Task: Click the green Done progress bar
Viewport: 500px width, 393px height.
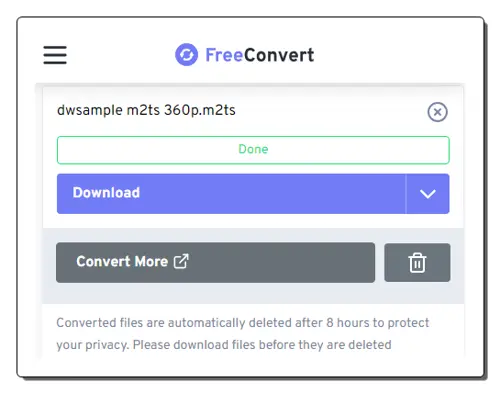Action: 253,150
